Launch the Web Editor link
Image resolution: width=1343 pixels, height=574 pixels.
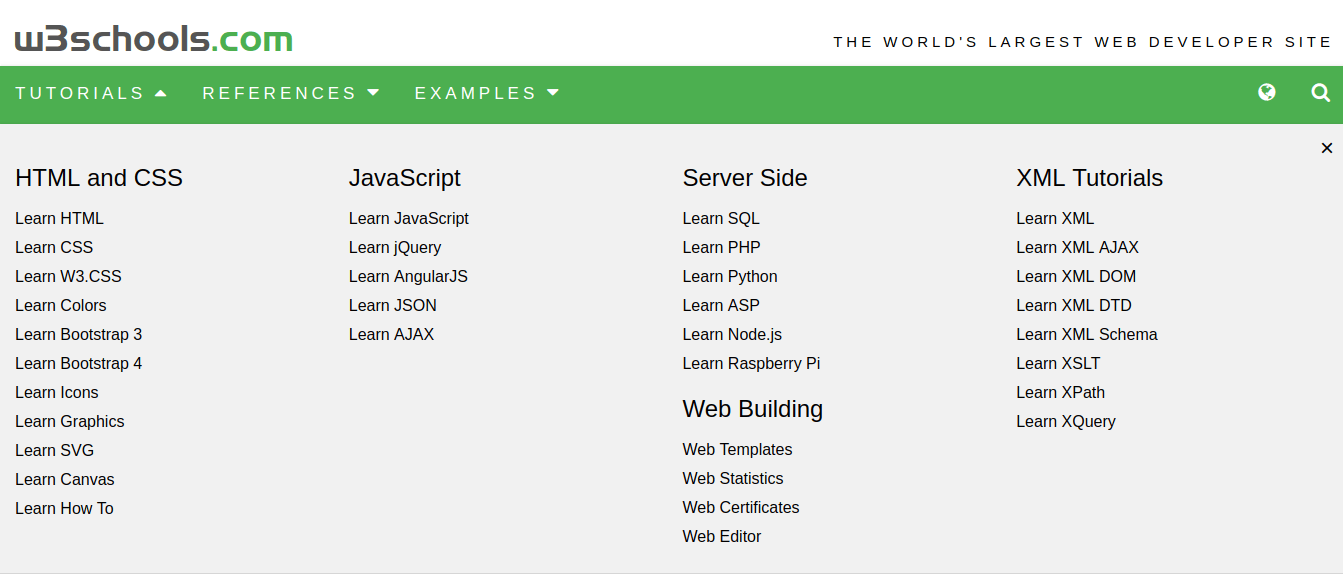pos(722,536)
